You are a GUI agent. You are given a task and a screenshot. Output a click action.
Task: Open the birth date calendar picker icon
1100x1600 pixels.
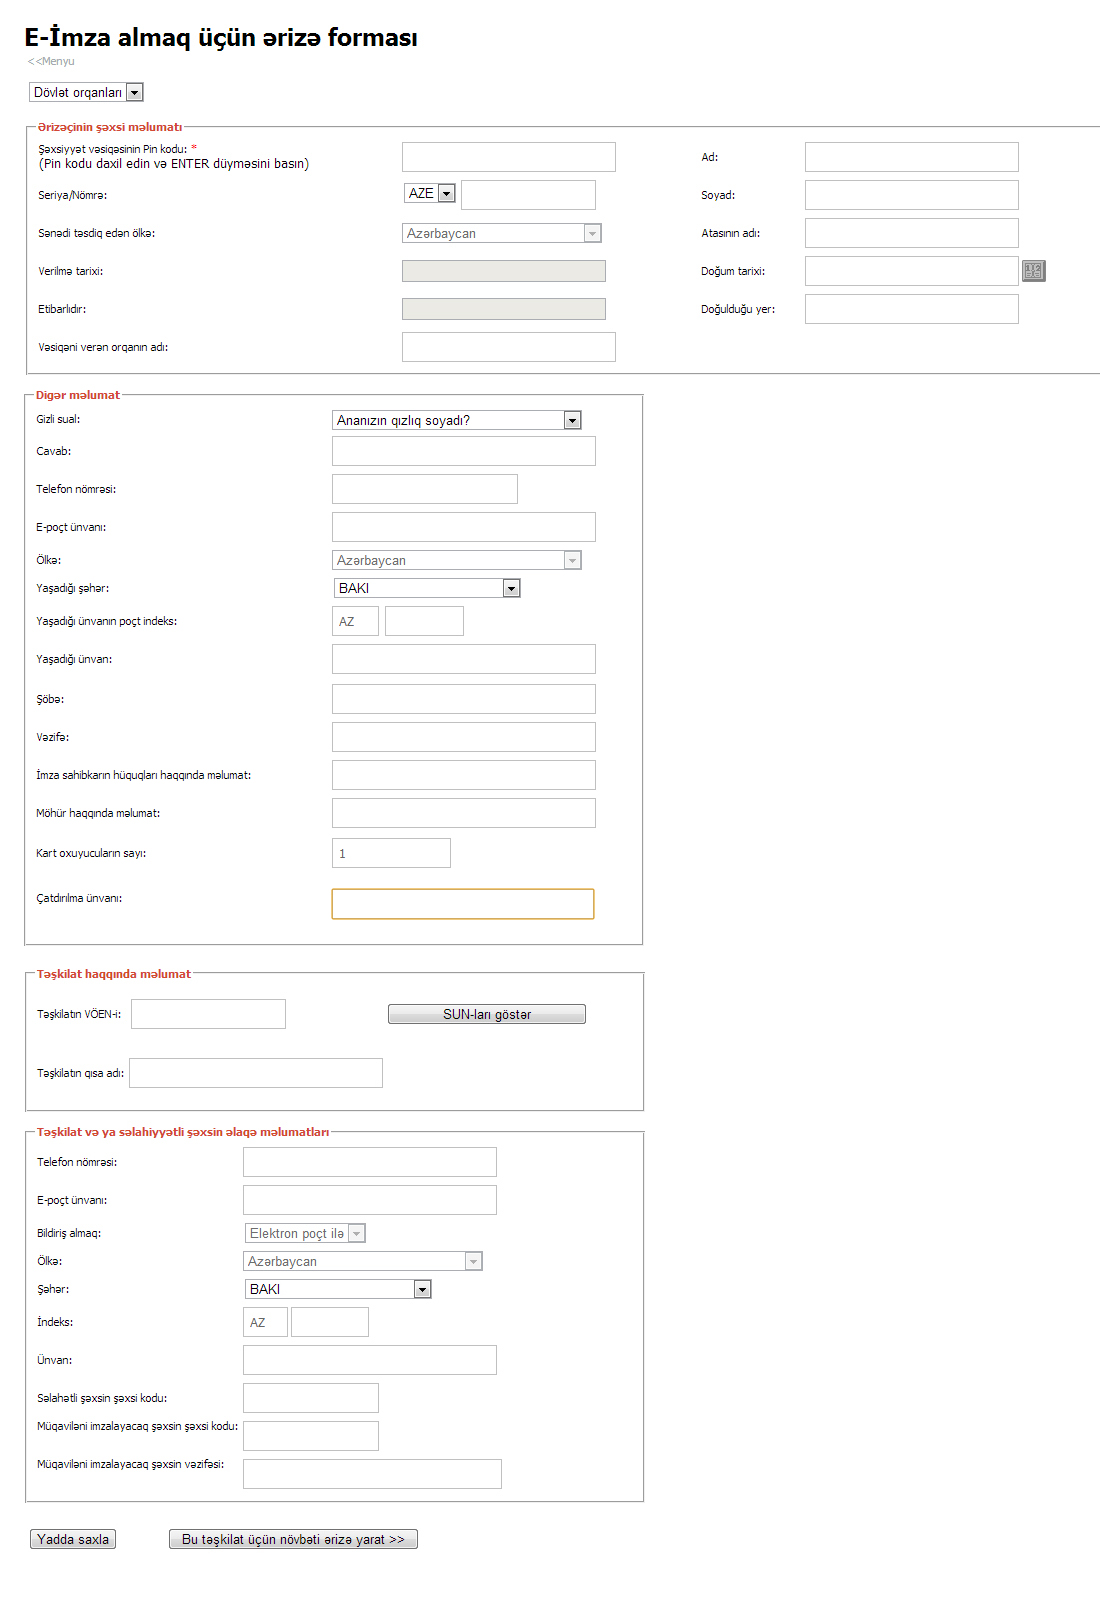[1033, 271]
